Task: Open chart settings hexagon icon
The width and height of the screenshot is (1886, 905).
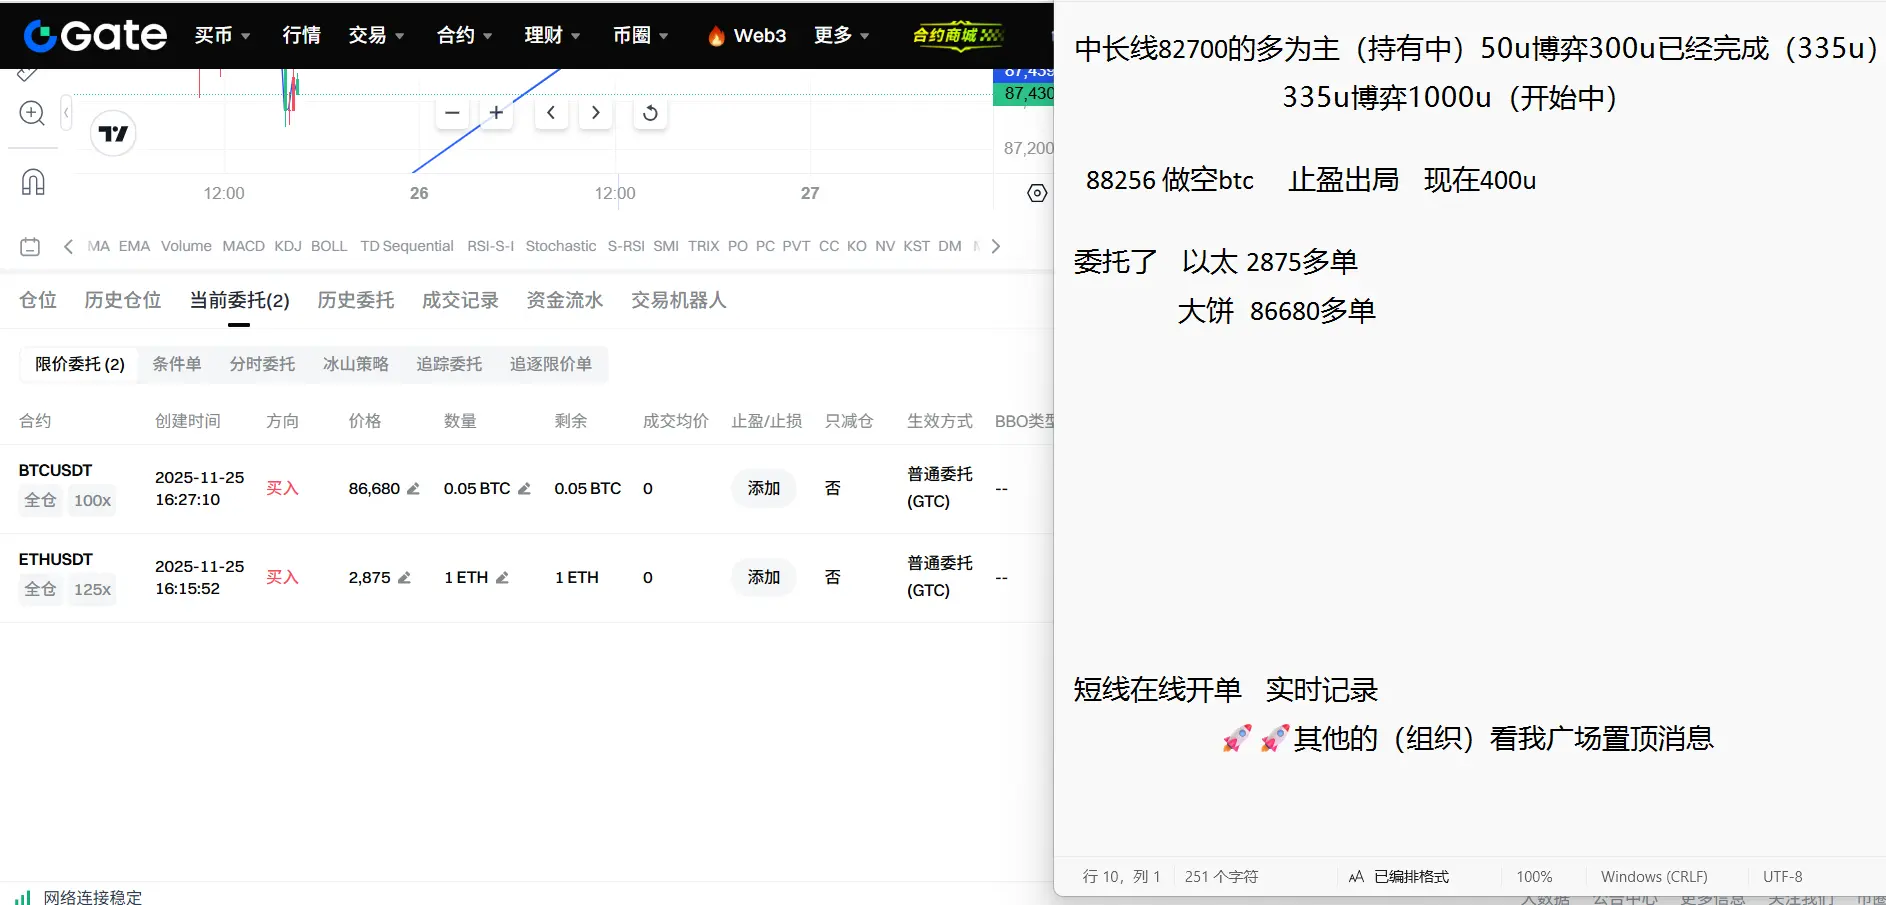Action: point(1037,193)
